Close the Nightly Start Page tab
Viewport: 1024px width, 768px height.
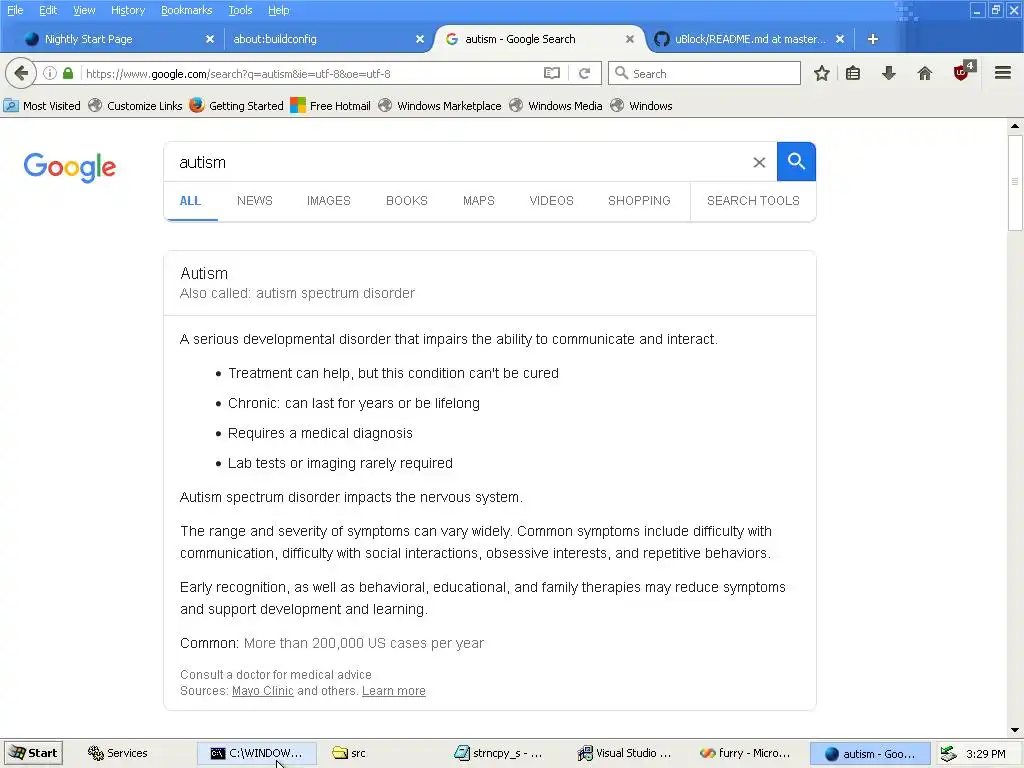click(x=210, y=39)
